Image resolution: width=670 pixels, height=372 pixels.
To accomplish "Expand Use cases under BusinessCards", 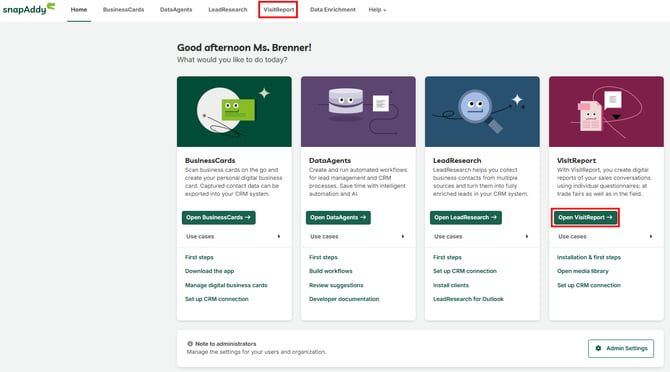I will tap(233, 236).
